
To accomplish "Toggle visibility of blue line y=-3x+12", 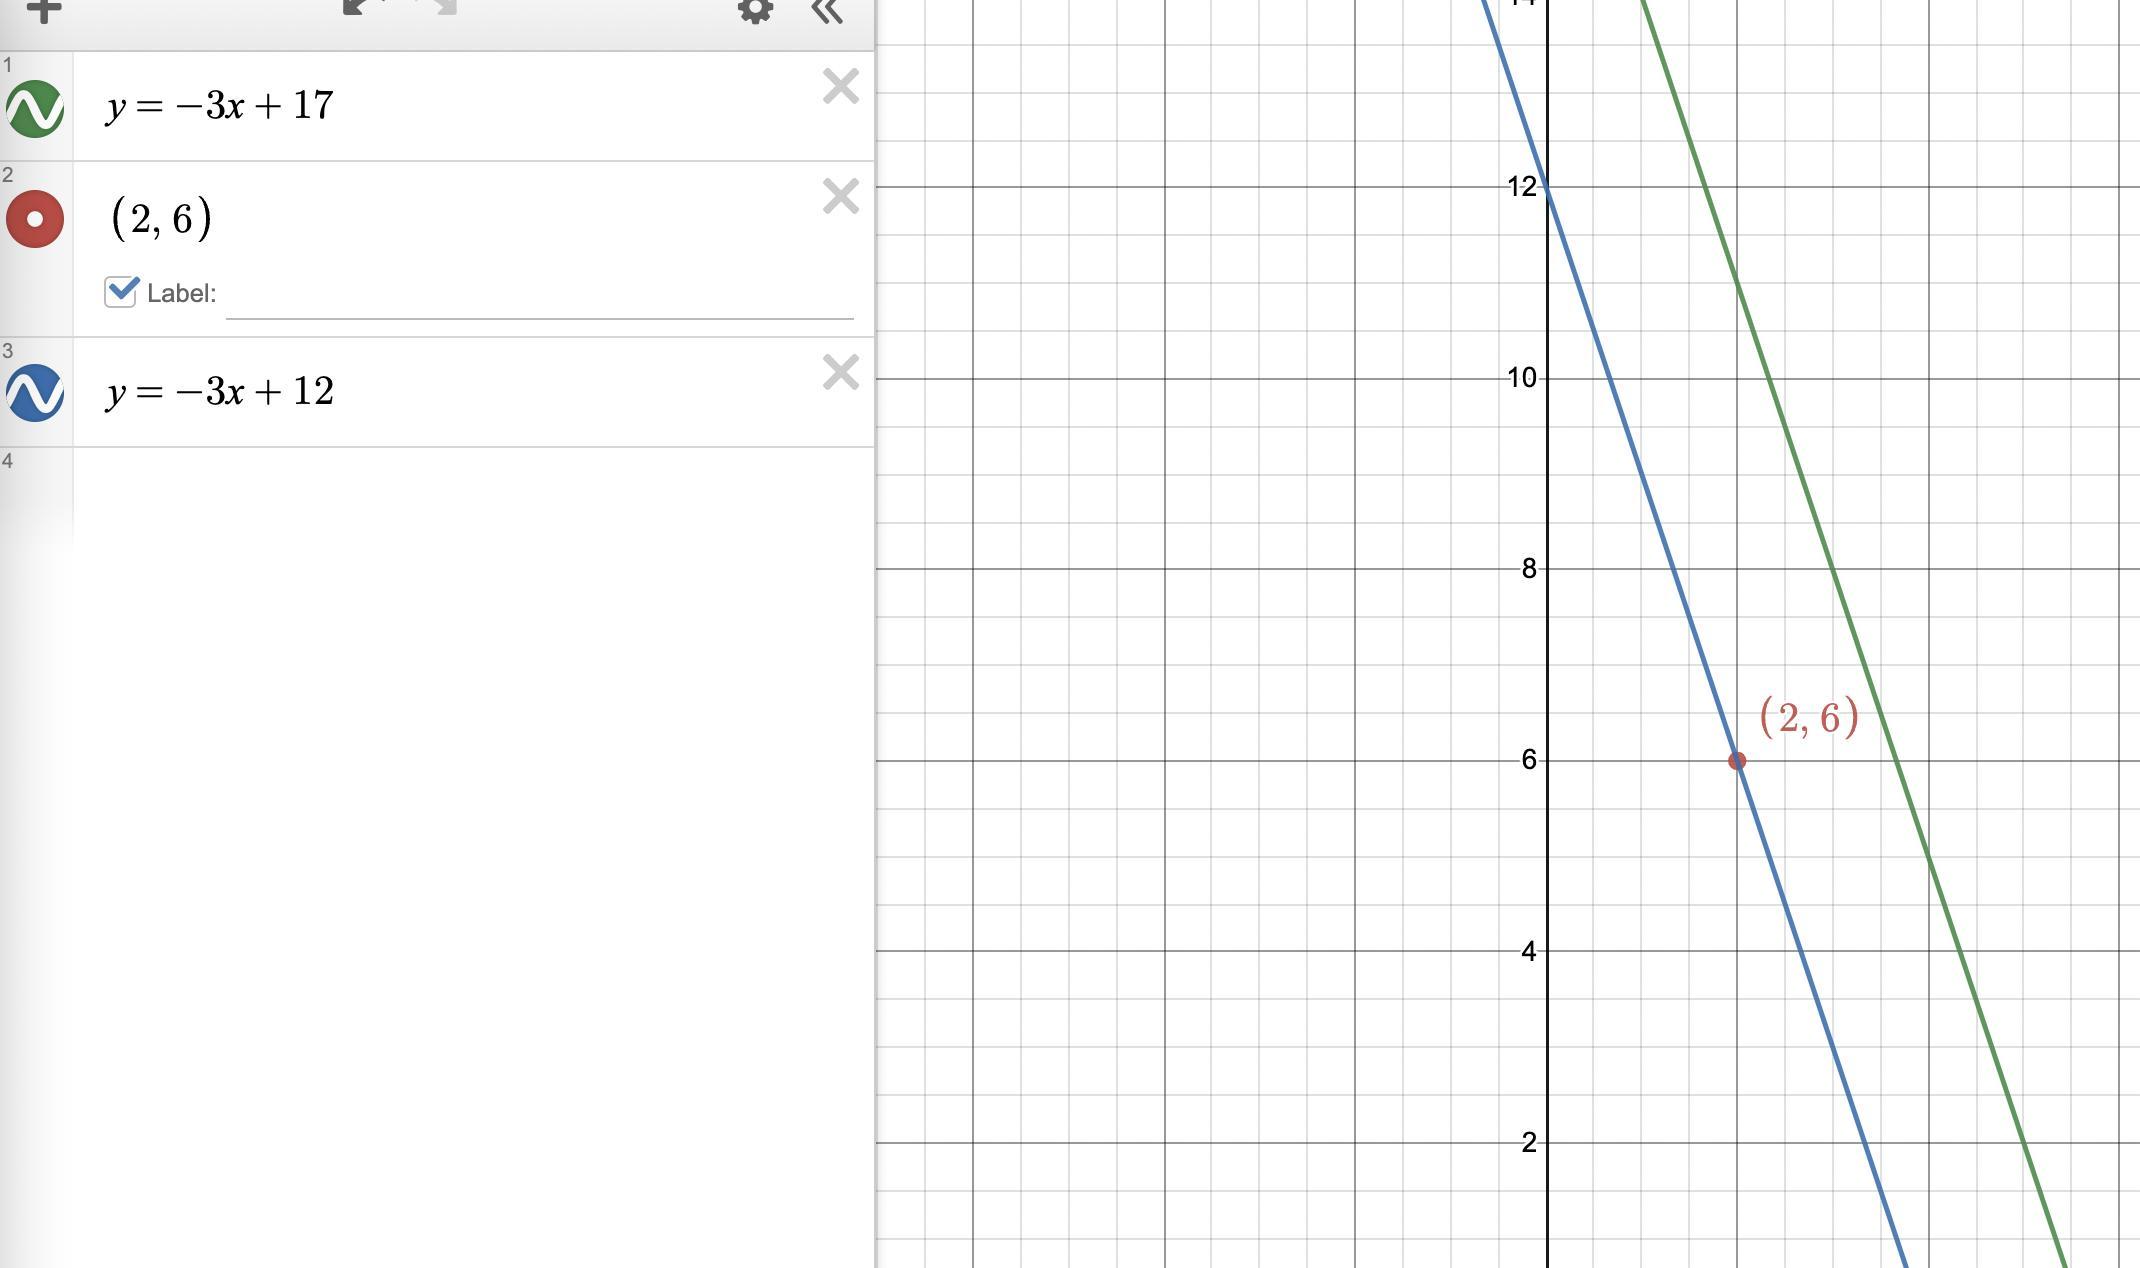I will [x=35, y=392].
